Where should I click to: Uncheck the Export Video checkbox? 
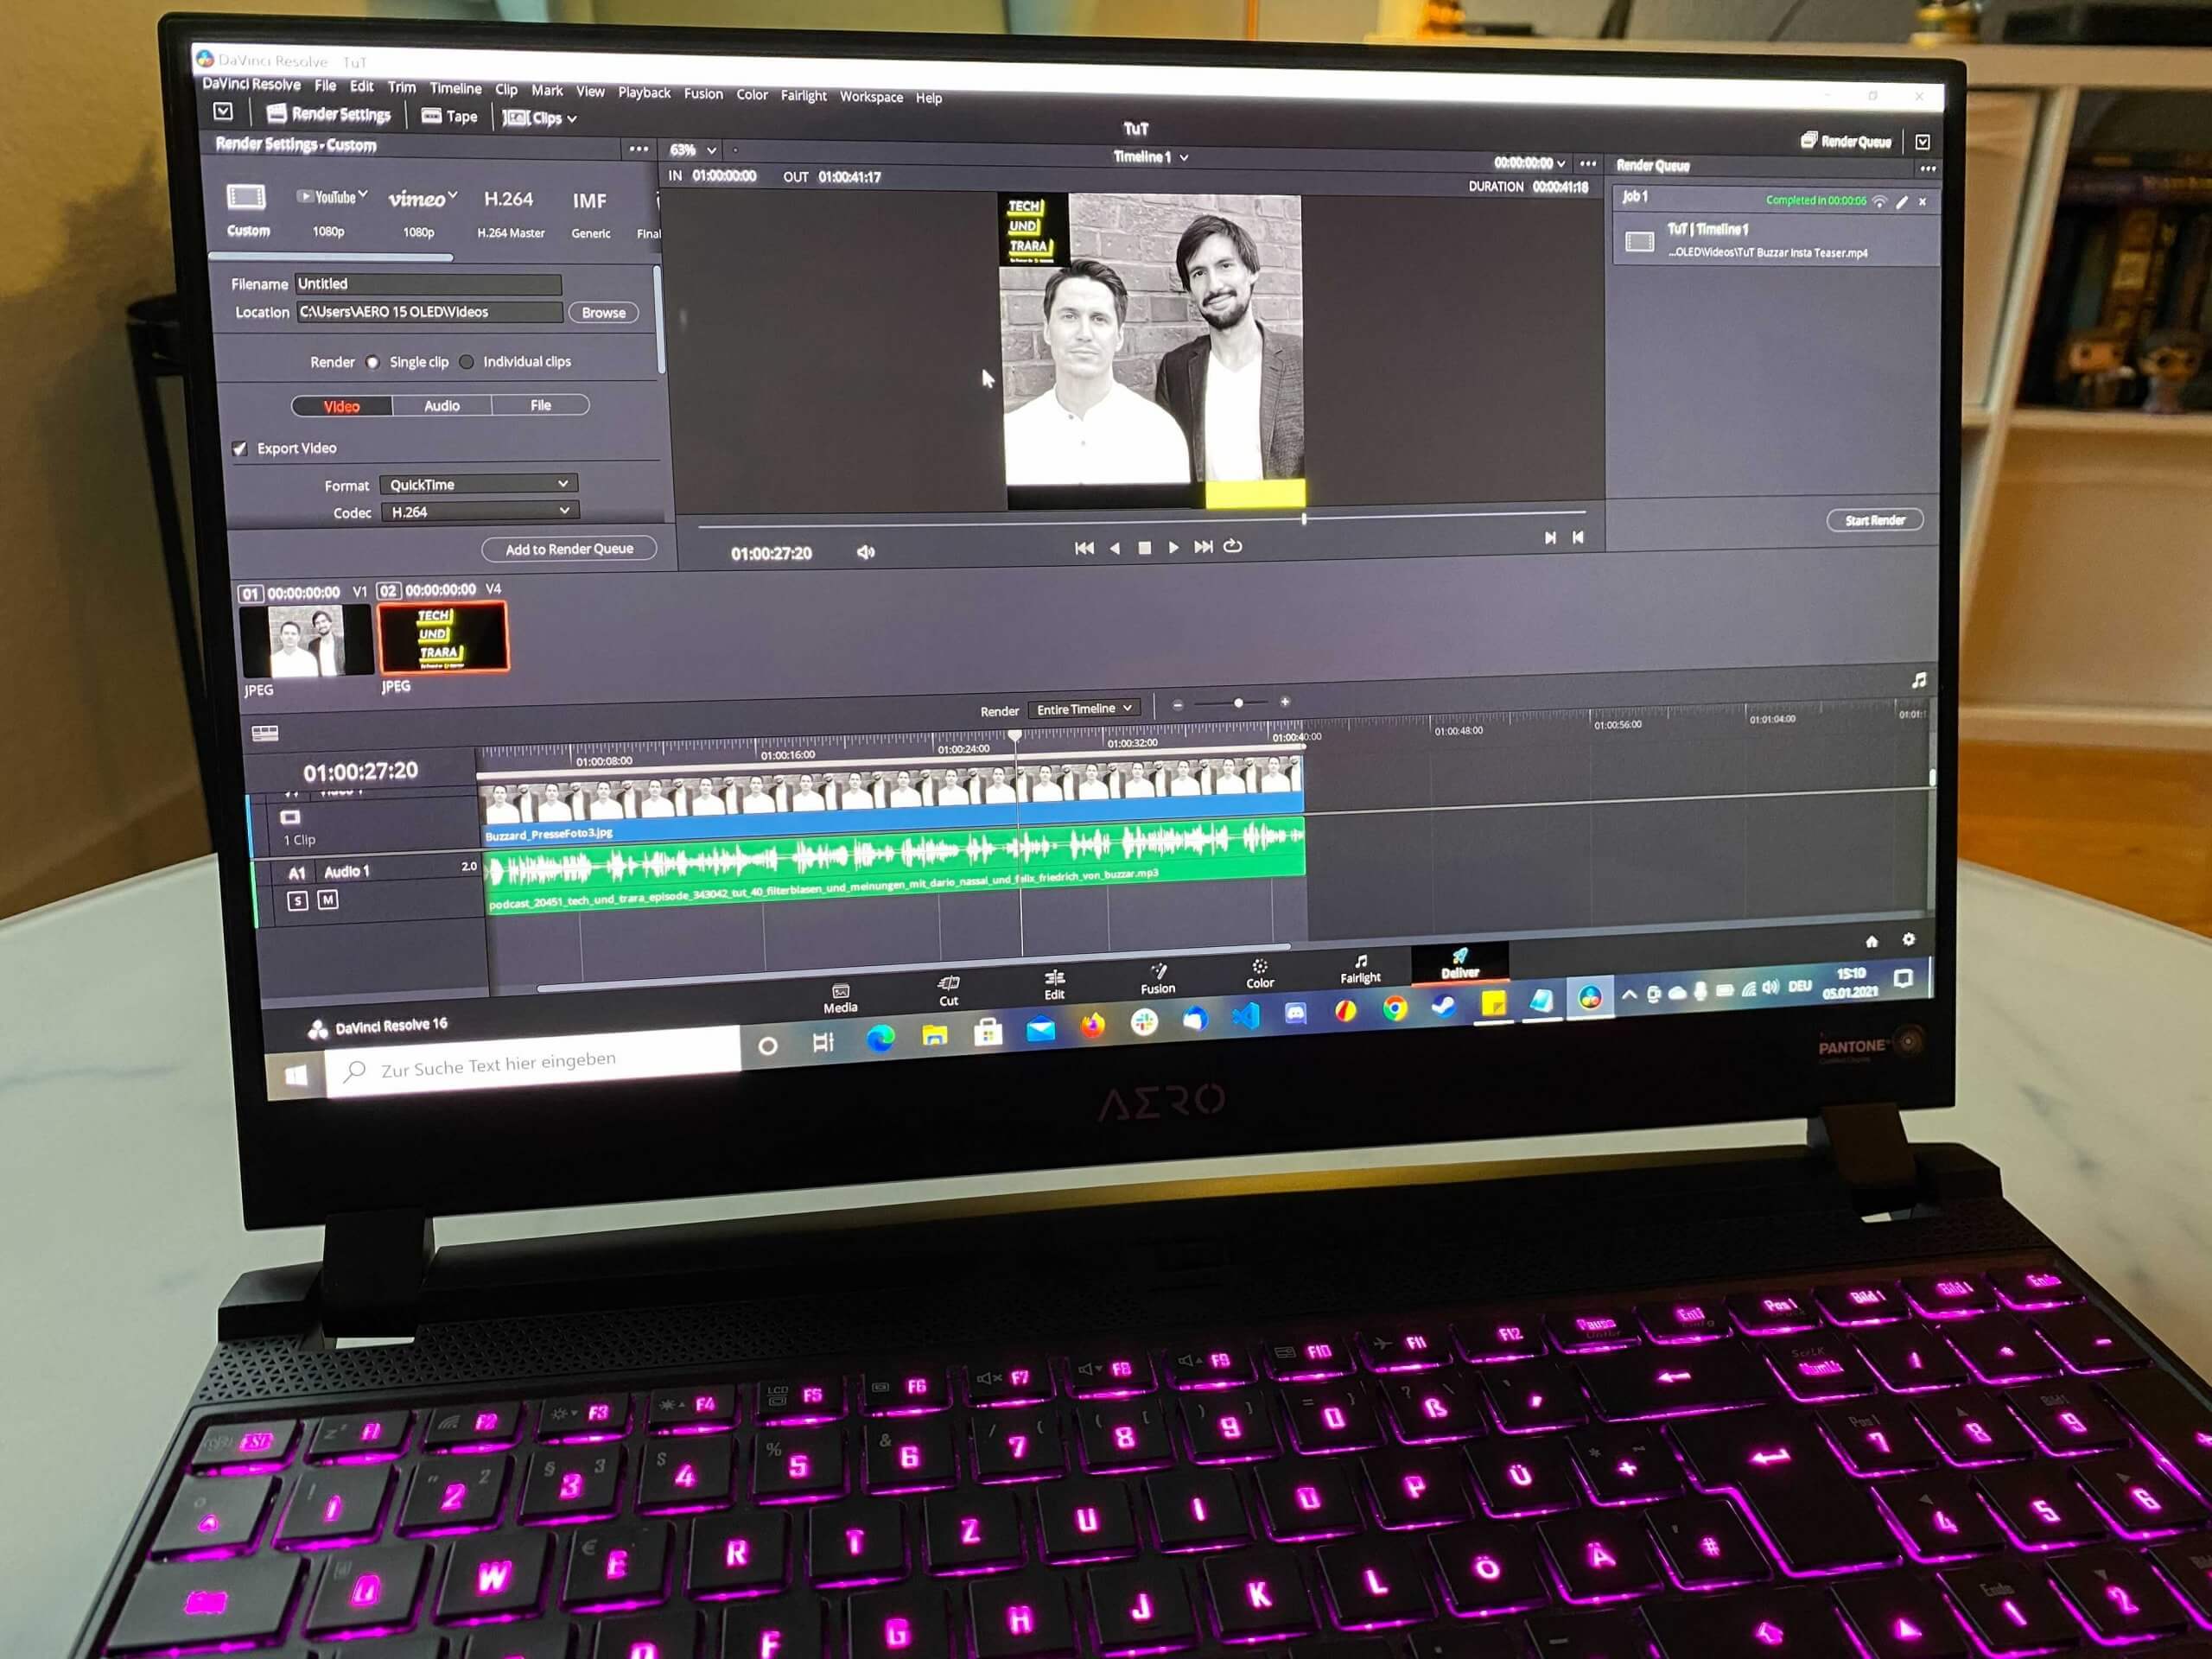tap(240, 448)
